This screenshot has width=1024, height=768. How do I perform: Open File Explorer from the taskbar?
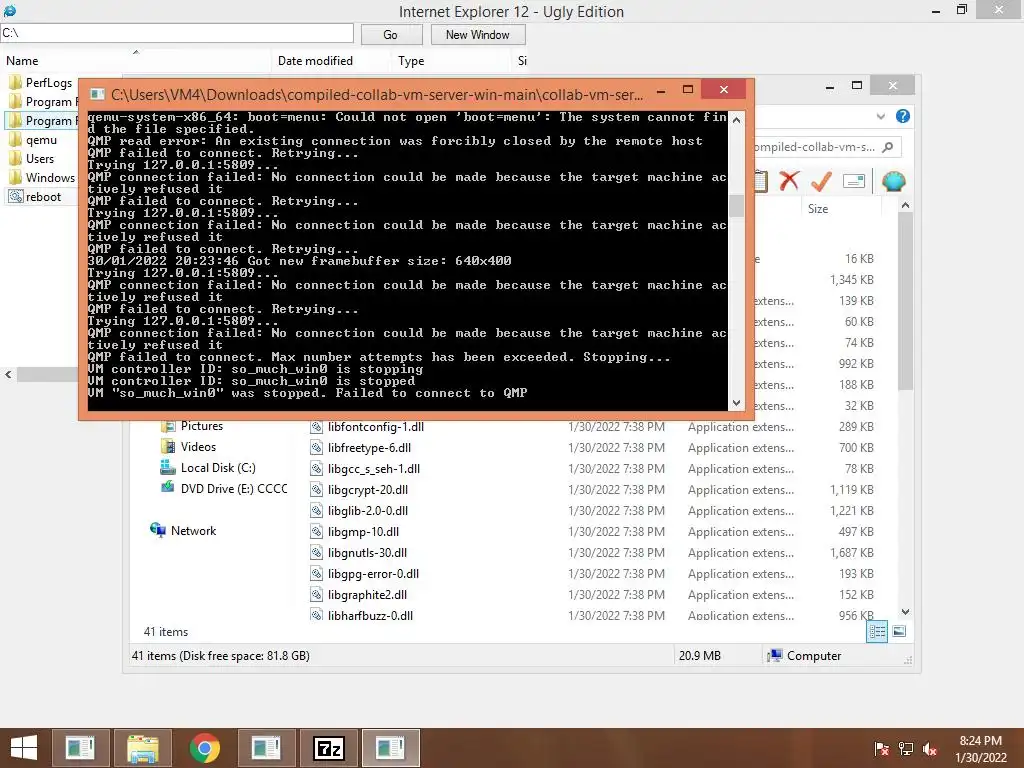(x=143, y=748)
